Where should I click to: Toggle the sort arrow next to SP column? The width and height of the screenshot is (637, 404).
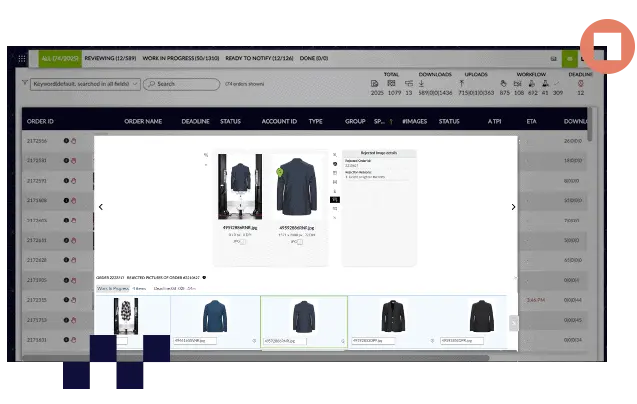(391, 122)
